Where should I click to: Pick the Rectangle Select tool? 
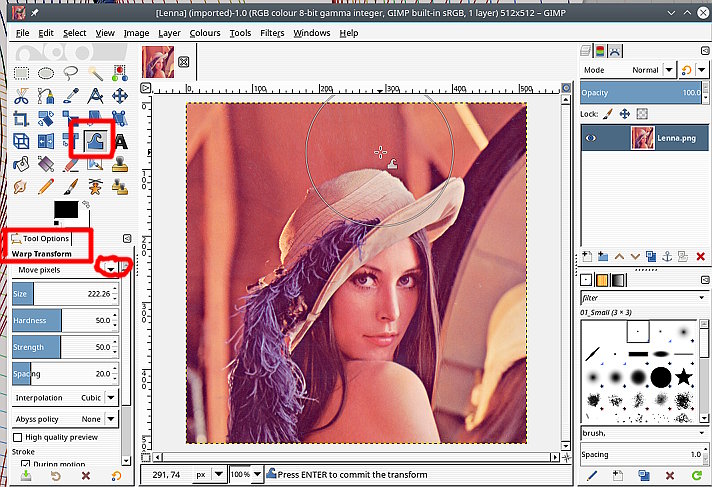pyautogui.click(x=20, y=73)
